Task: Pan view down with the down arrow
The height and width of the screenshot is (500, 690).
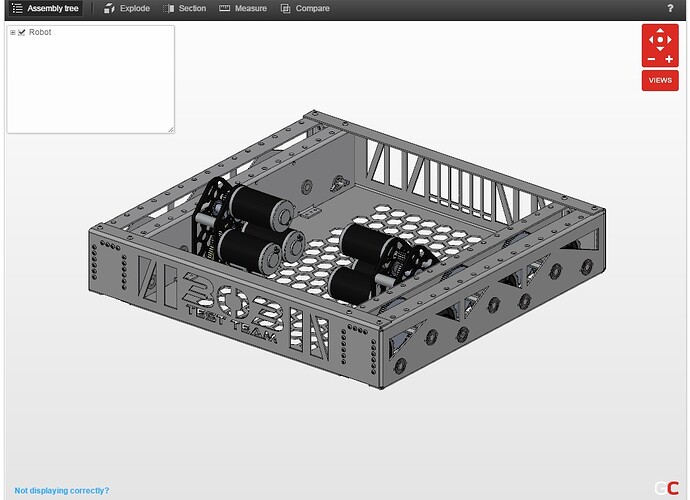Action: click(660, 48)
